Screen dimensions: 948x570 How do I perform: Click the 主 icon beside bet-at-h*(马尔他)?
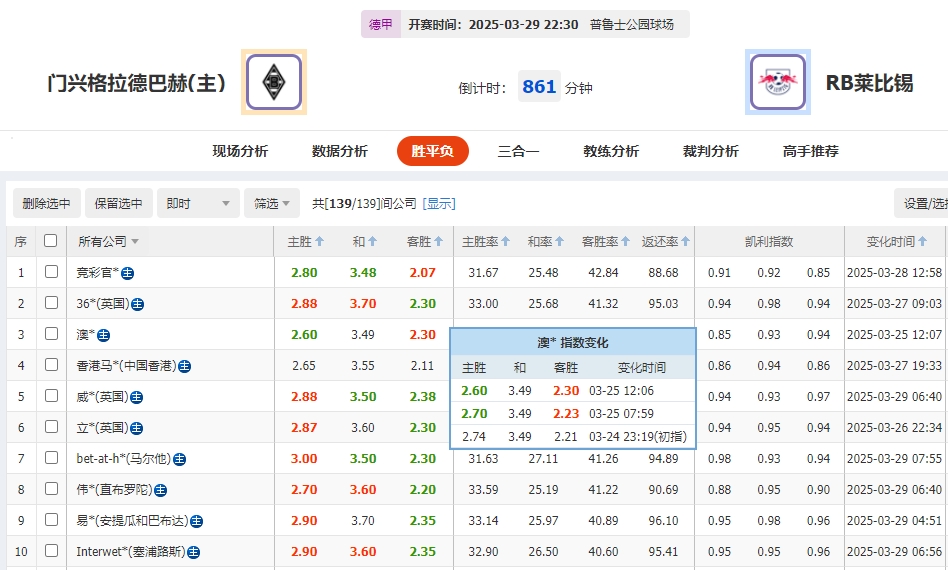point(179,459)
